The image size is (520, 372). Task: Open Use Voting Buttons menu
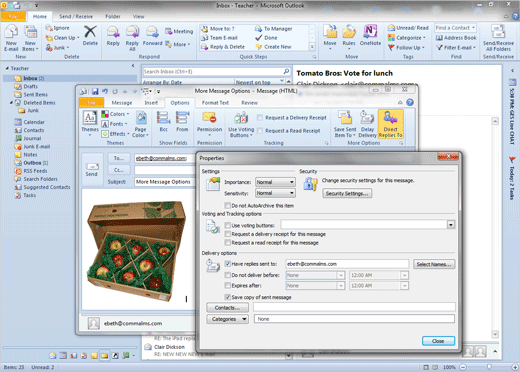[x=241, y=125]
